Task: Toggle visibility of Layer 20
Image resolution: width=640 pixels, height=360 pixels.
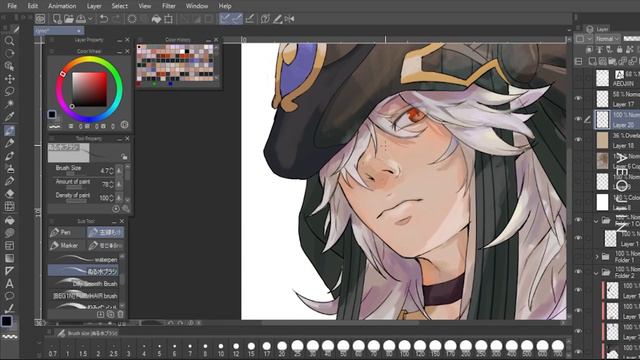Action: point(578,119)
